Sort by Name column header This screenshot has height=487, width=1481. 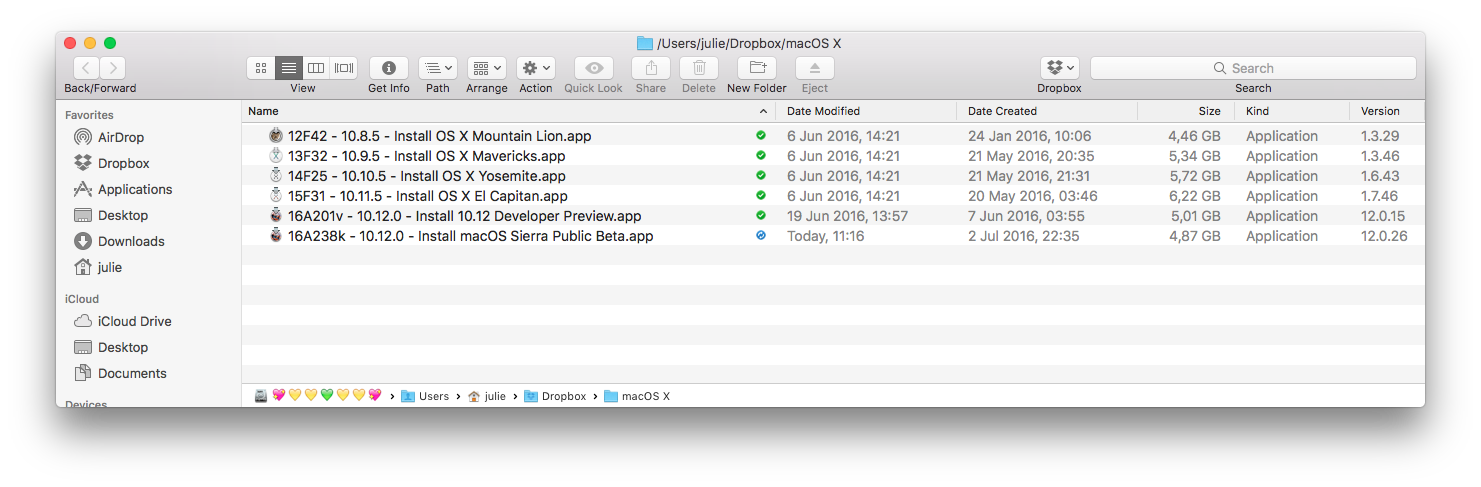(x=508, y=111)
